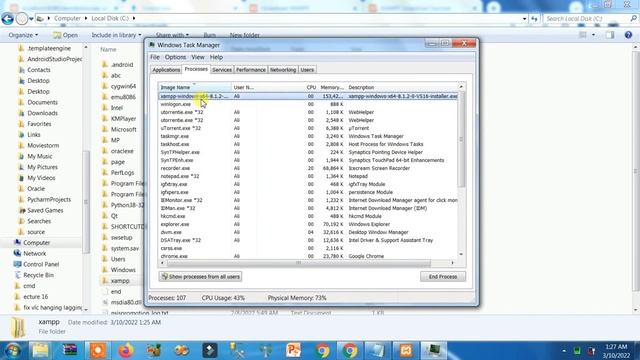Select the hkcmd.exe process row
Image resolution: width=640 pixels, height=360 pixels.
click(308, 216)
